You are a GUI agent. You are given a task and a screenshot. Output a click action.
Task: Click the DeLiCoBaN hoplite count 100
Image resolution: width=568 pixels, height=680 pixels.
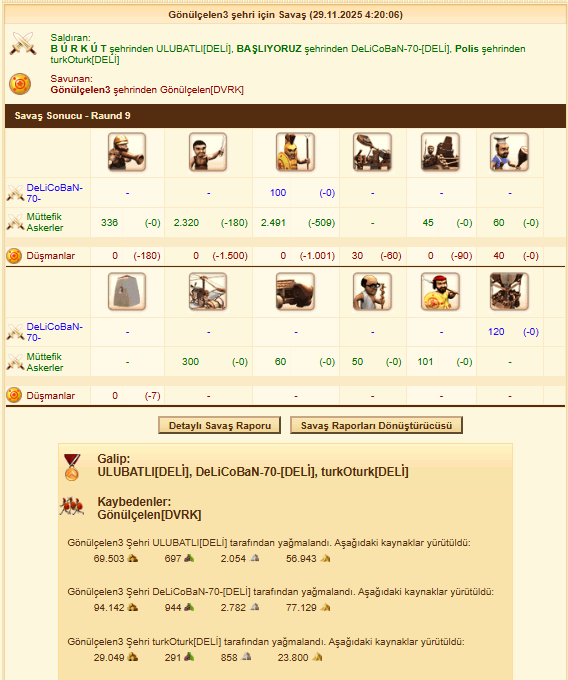tap(278, 193)
